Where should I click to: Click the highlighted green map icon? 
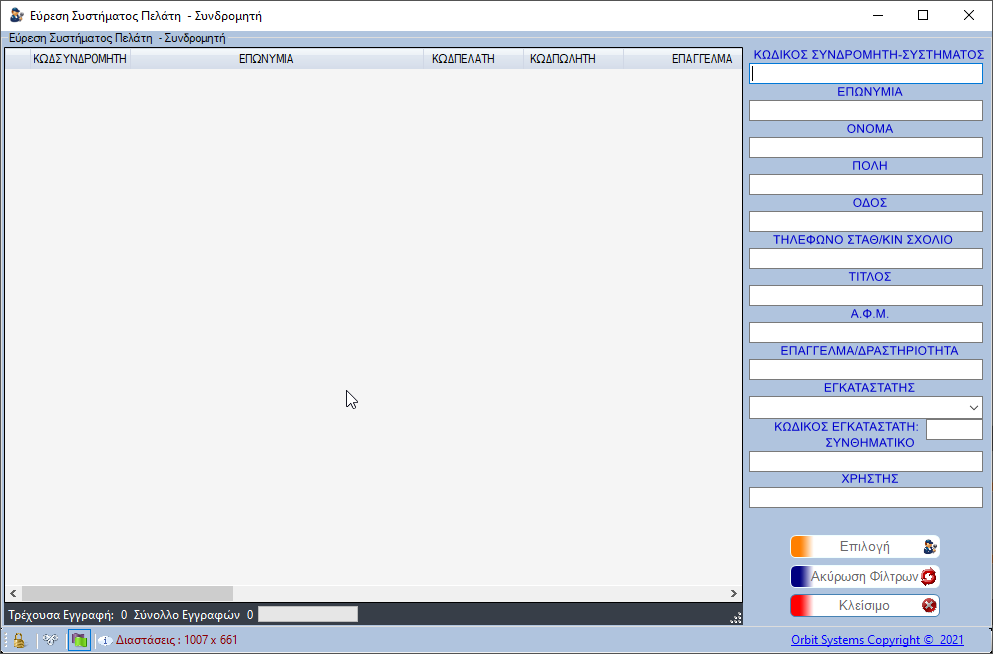(x=79, y=640)
